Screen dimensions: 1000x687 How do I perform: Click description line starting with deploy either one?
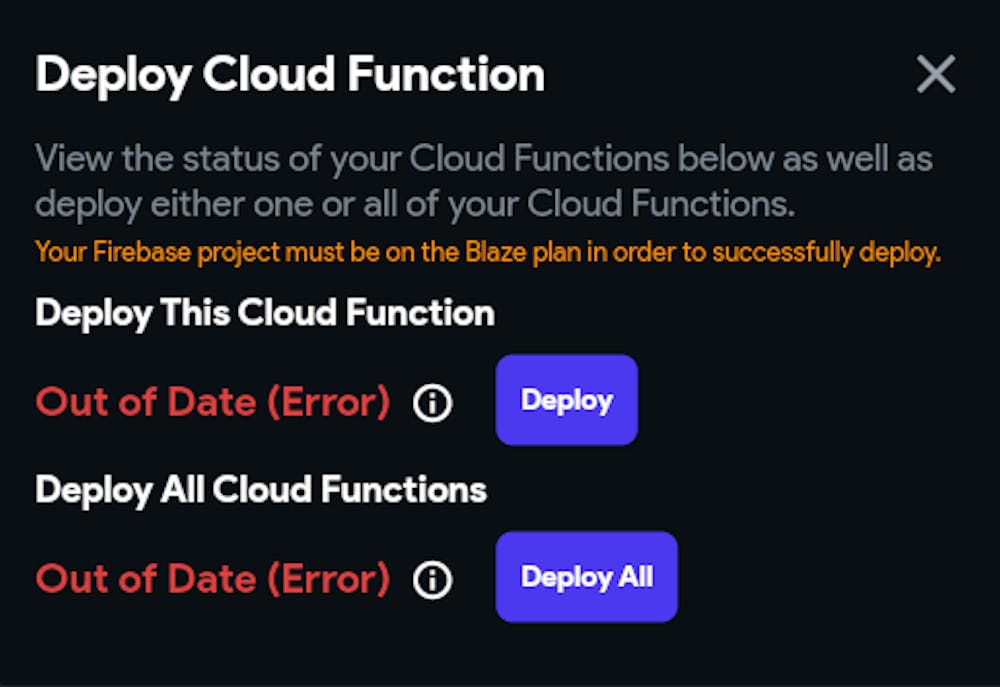(x=415, y=203)
